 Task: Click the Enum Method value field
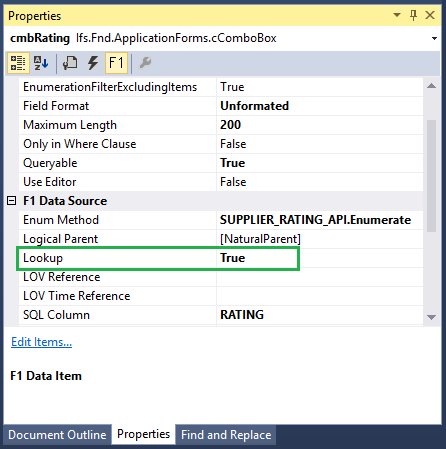tap(320, 220)
